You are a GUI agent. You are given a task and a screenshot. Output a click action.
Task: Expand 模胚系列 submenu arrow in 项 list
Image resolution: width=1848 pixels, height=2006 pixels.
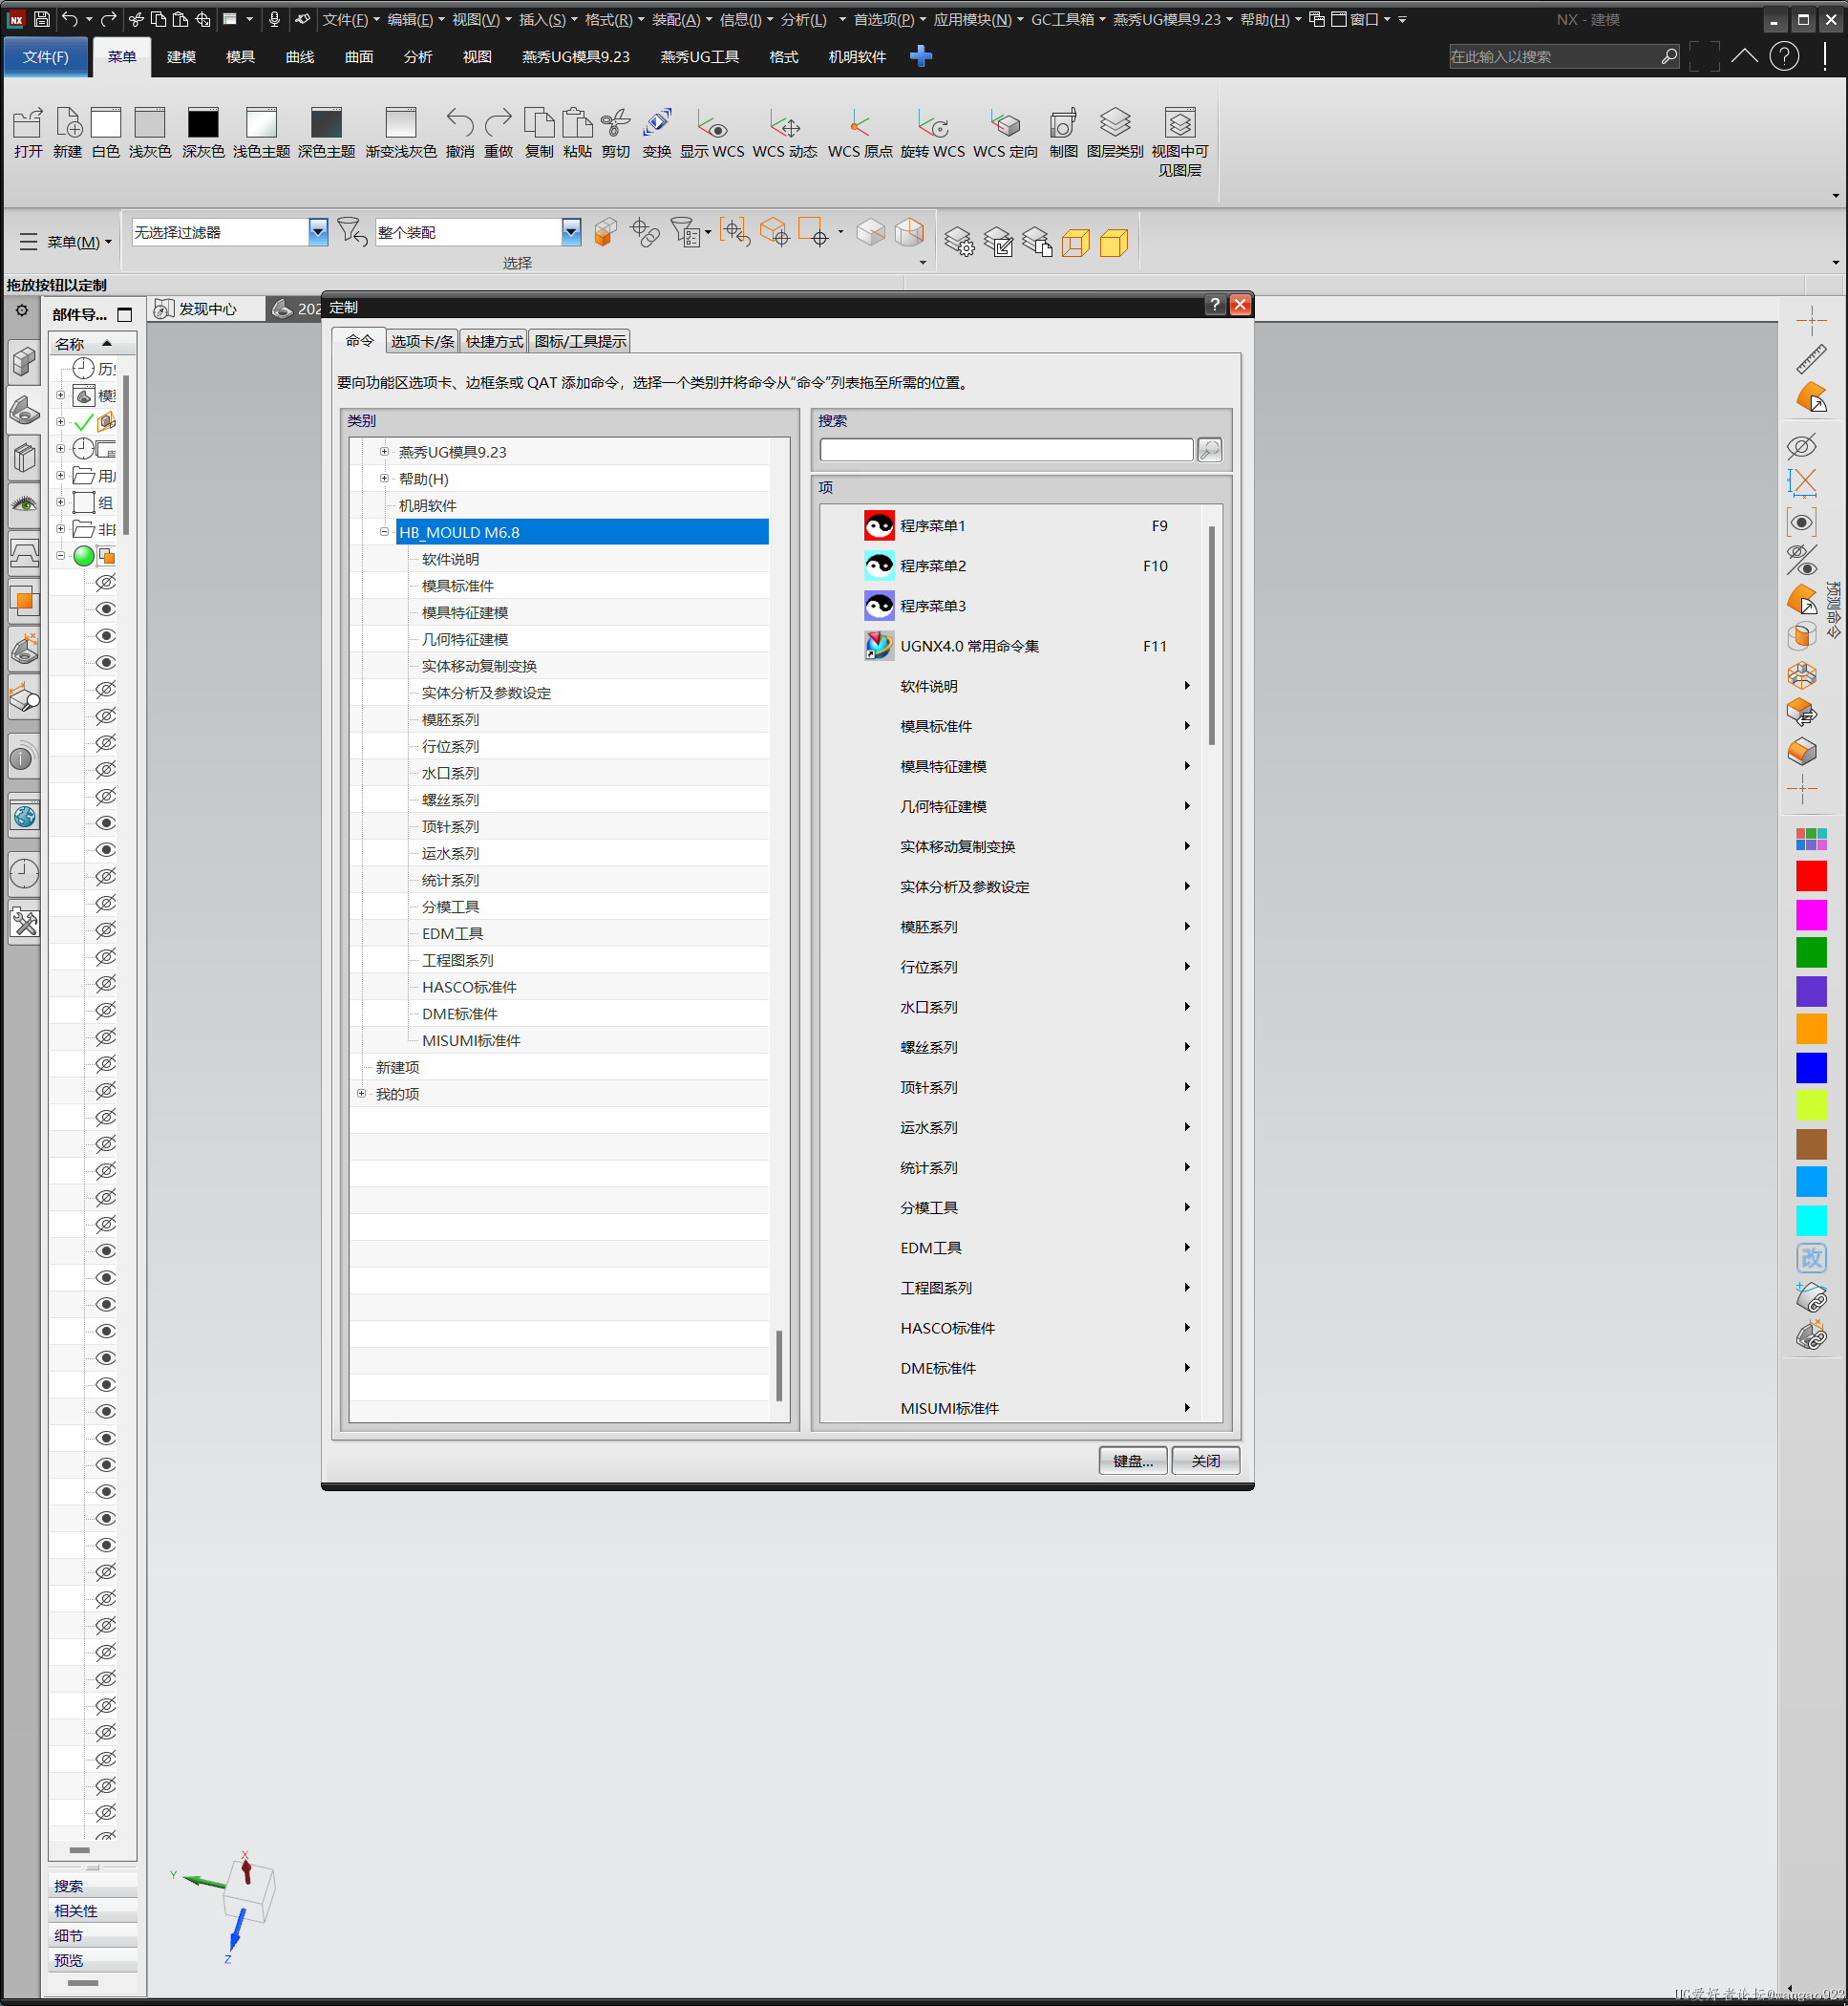tap(1187, 927)
